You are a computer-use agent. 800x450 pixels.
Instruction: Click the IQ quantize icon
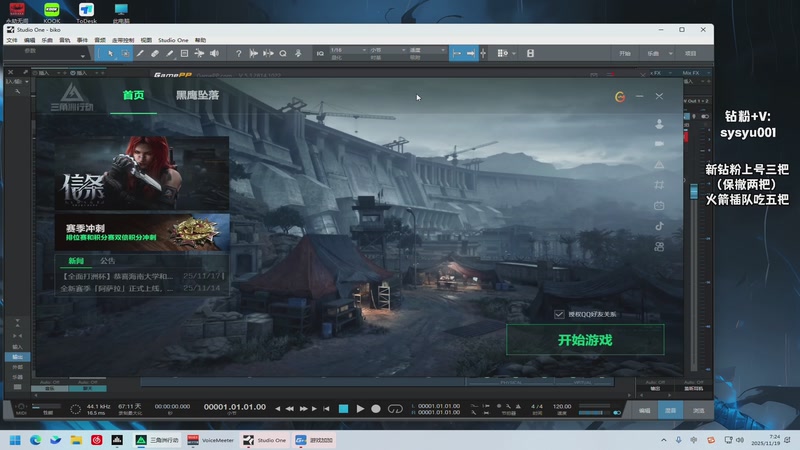point(320,53)
